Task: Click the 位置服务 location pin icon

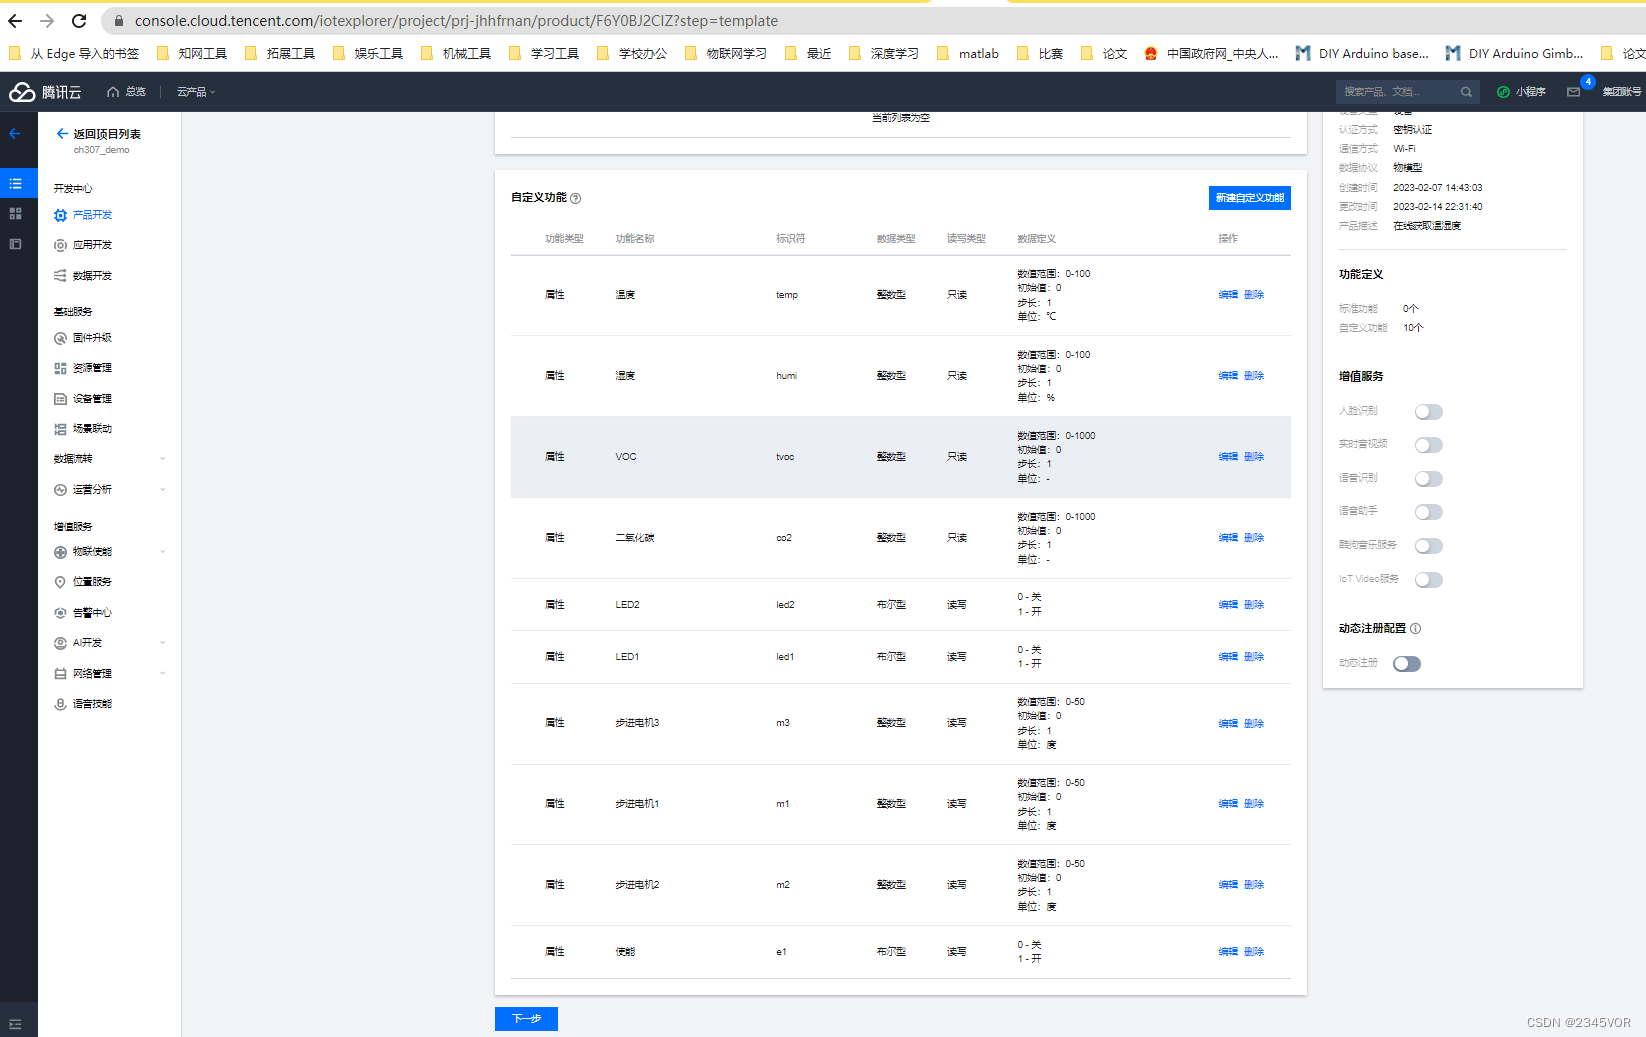Action: [x=60, y=582]
